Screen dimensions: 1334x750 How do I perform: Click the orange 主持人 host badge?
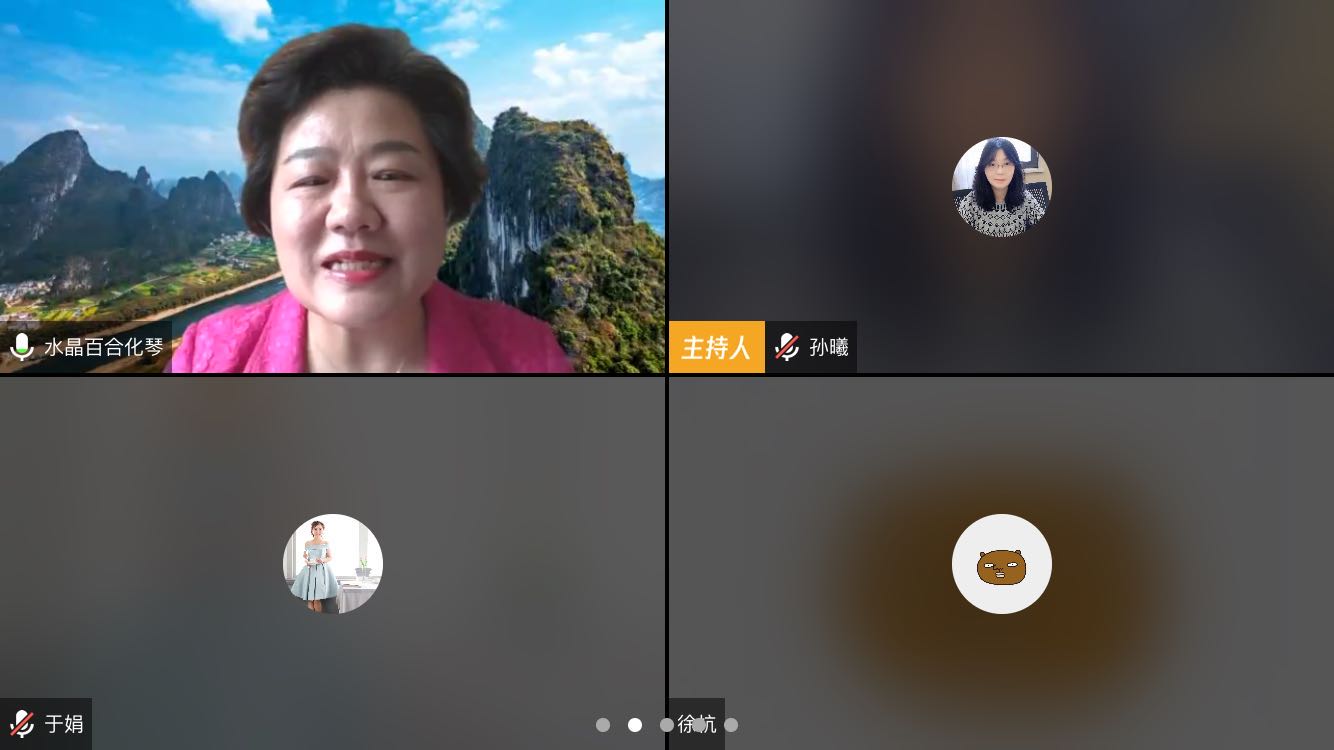coord(716,347)
